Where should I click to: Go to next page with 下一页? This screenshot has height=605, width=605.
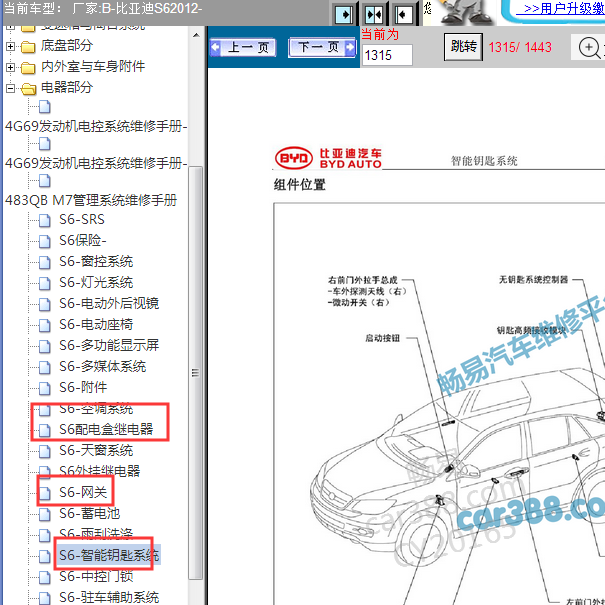(323, 48)
